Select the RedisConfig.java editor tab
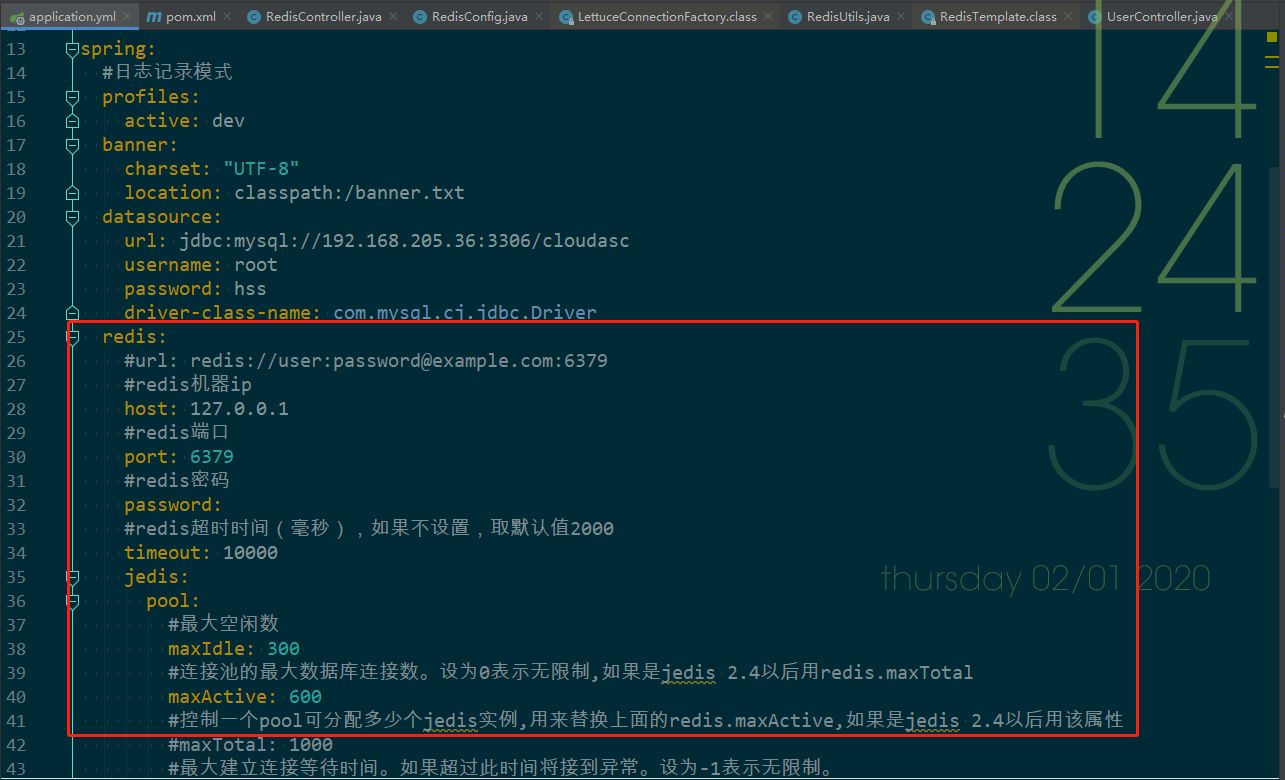 [479, 17]
